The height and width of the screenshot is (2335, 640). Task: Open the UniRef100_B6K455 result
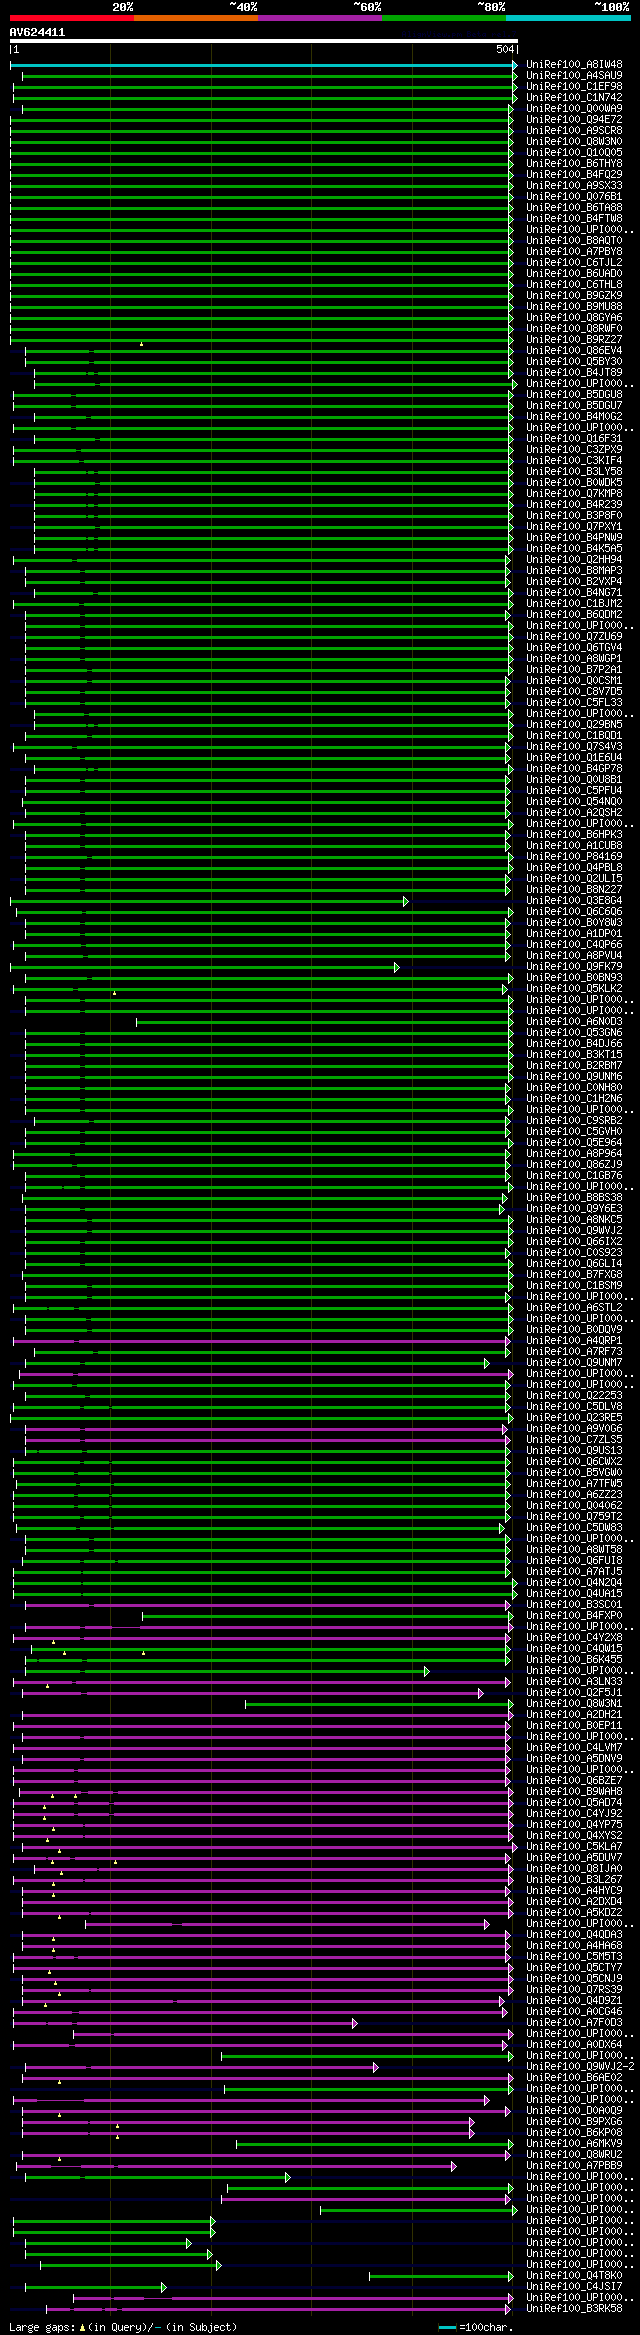574,1660
